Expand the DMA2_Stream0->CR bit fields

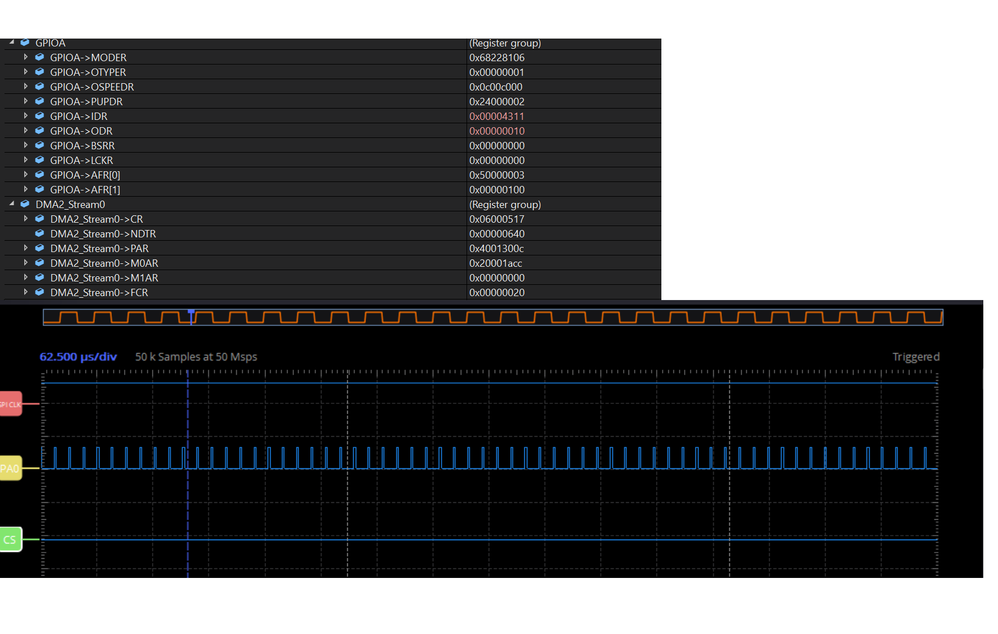coord(24,218)
